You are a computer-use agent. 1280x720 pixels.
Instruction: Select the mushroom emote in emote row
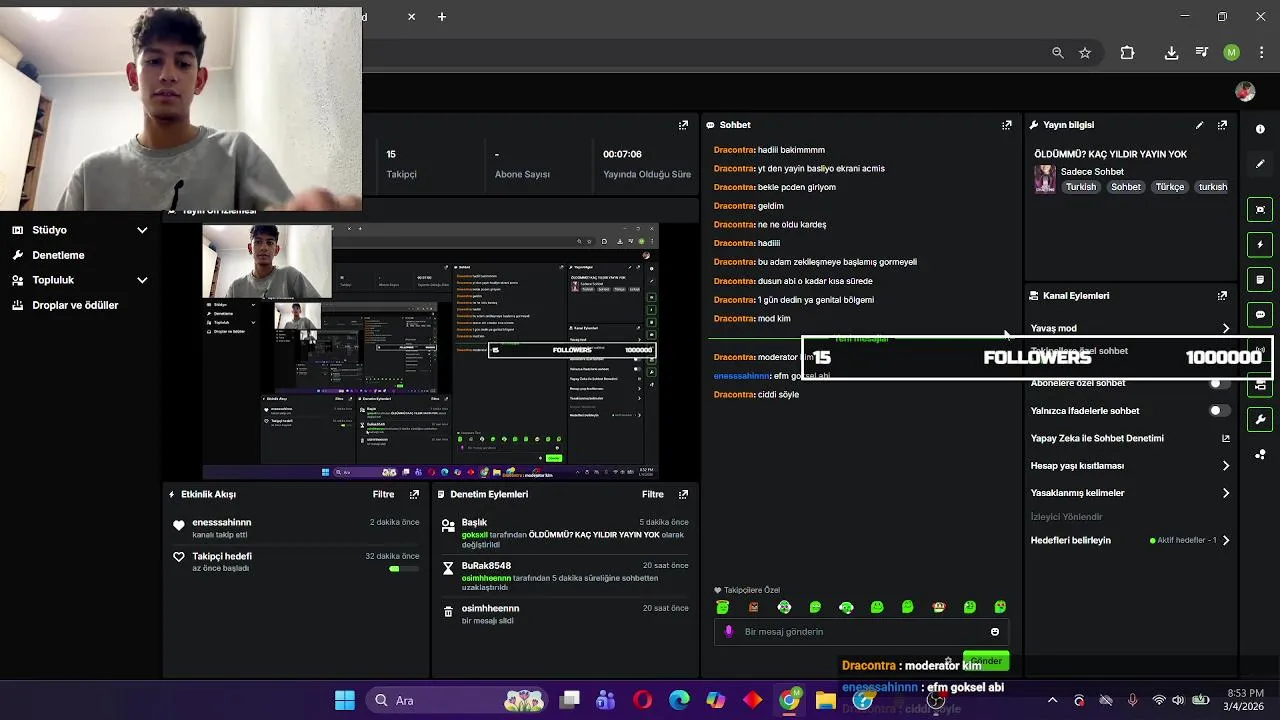[939, 607]
